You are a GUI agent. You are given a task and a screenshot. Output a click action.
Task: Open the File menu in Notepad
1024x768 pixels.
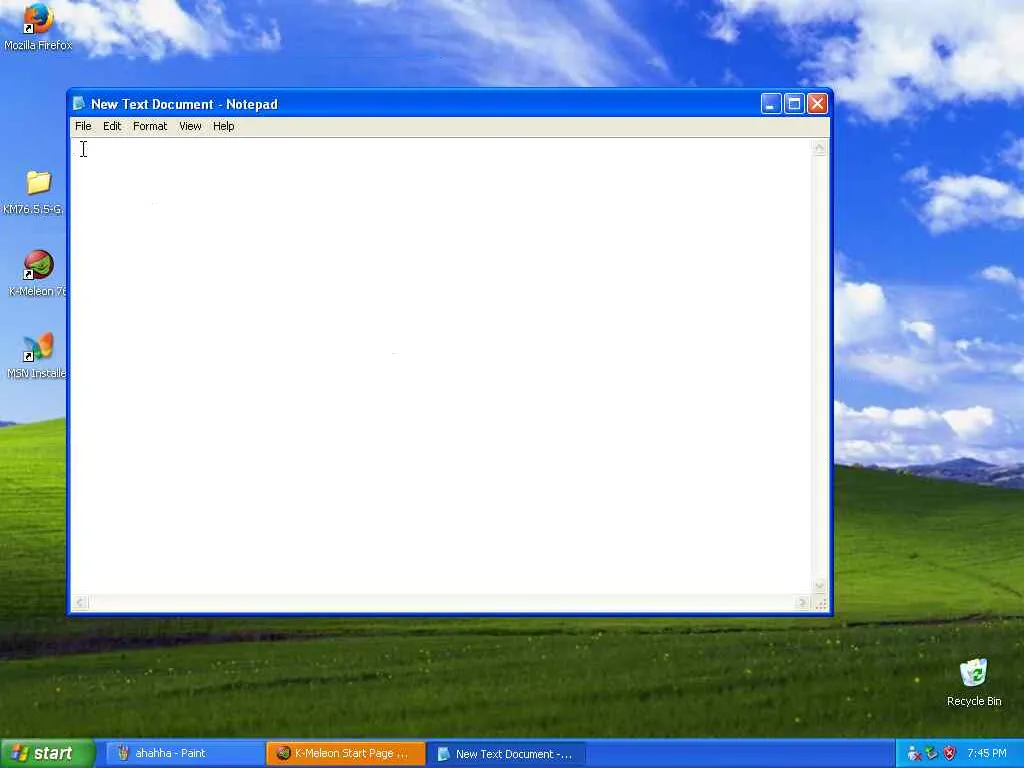pos(83,126)
